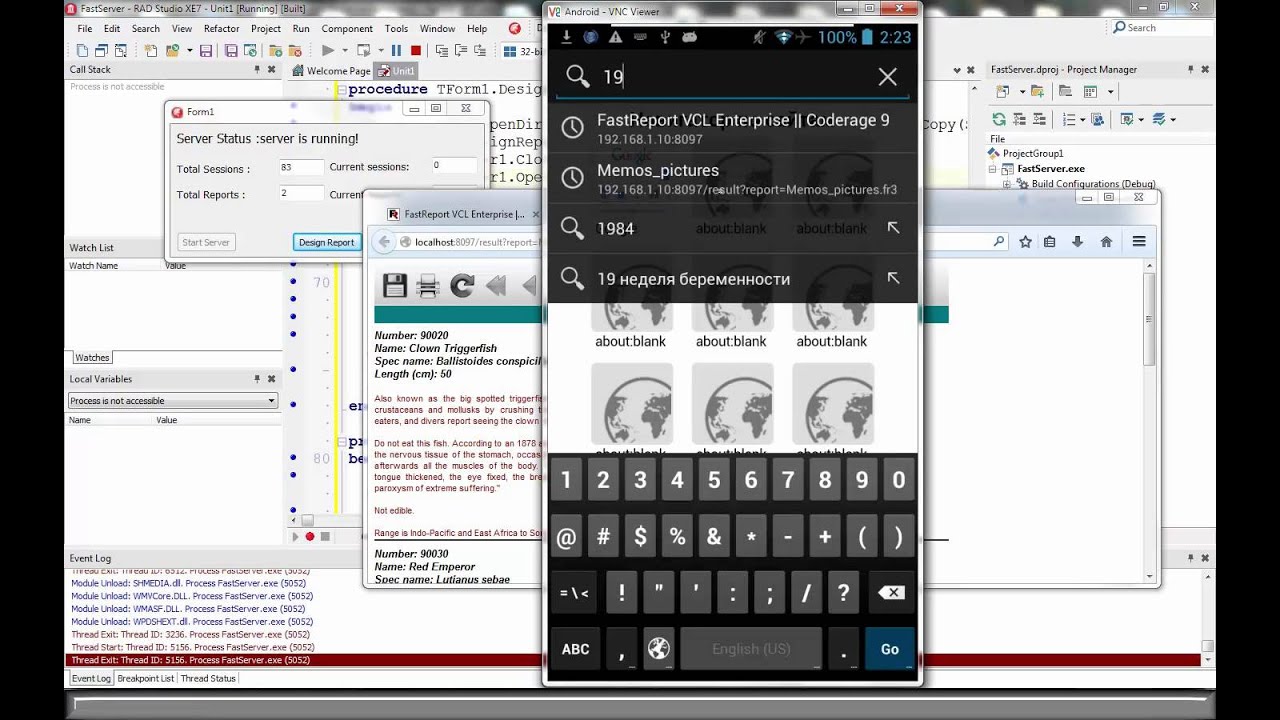Click the save (floppy) icon in FastReport viewer
Viewport: 1280px width, 720px height.
coord(395,287)
